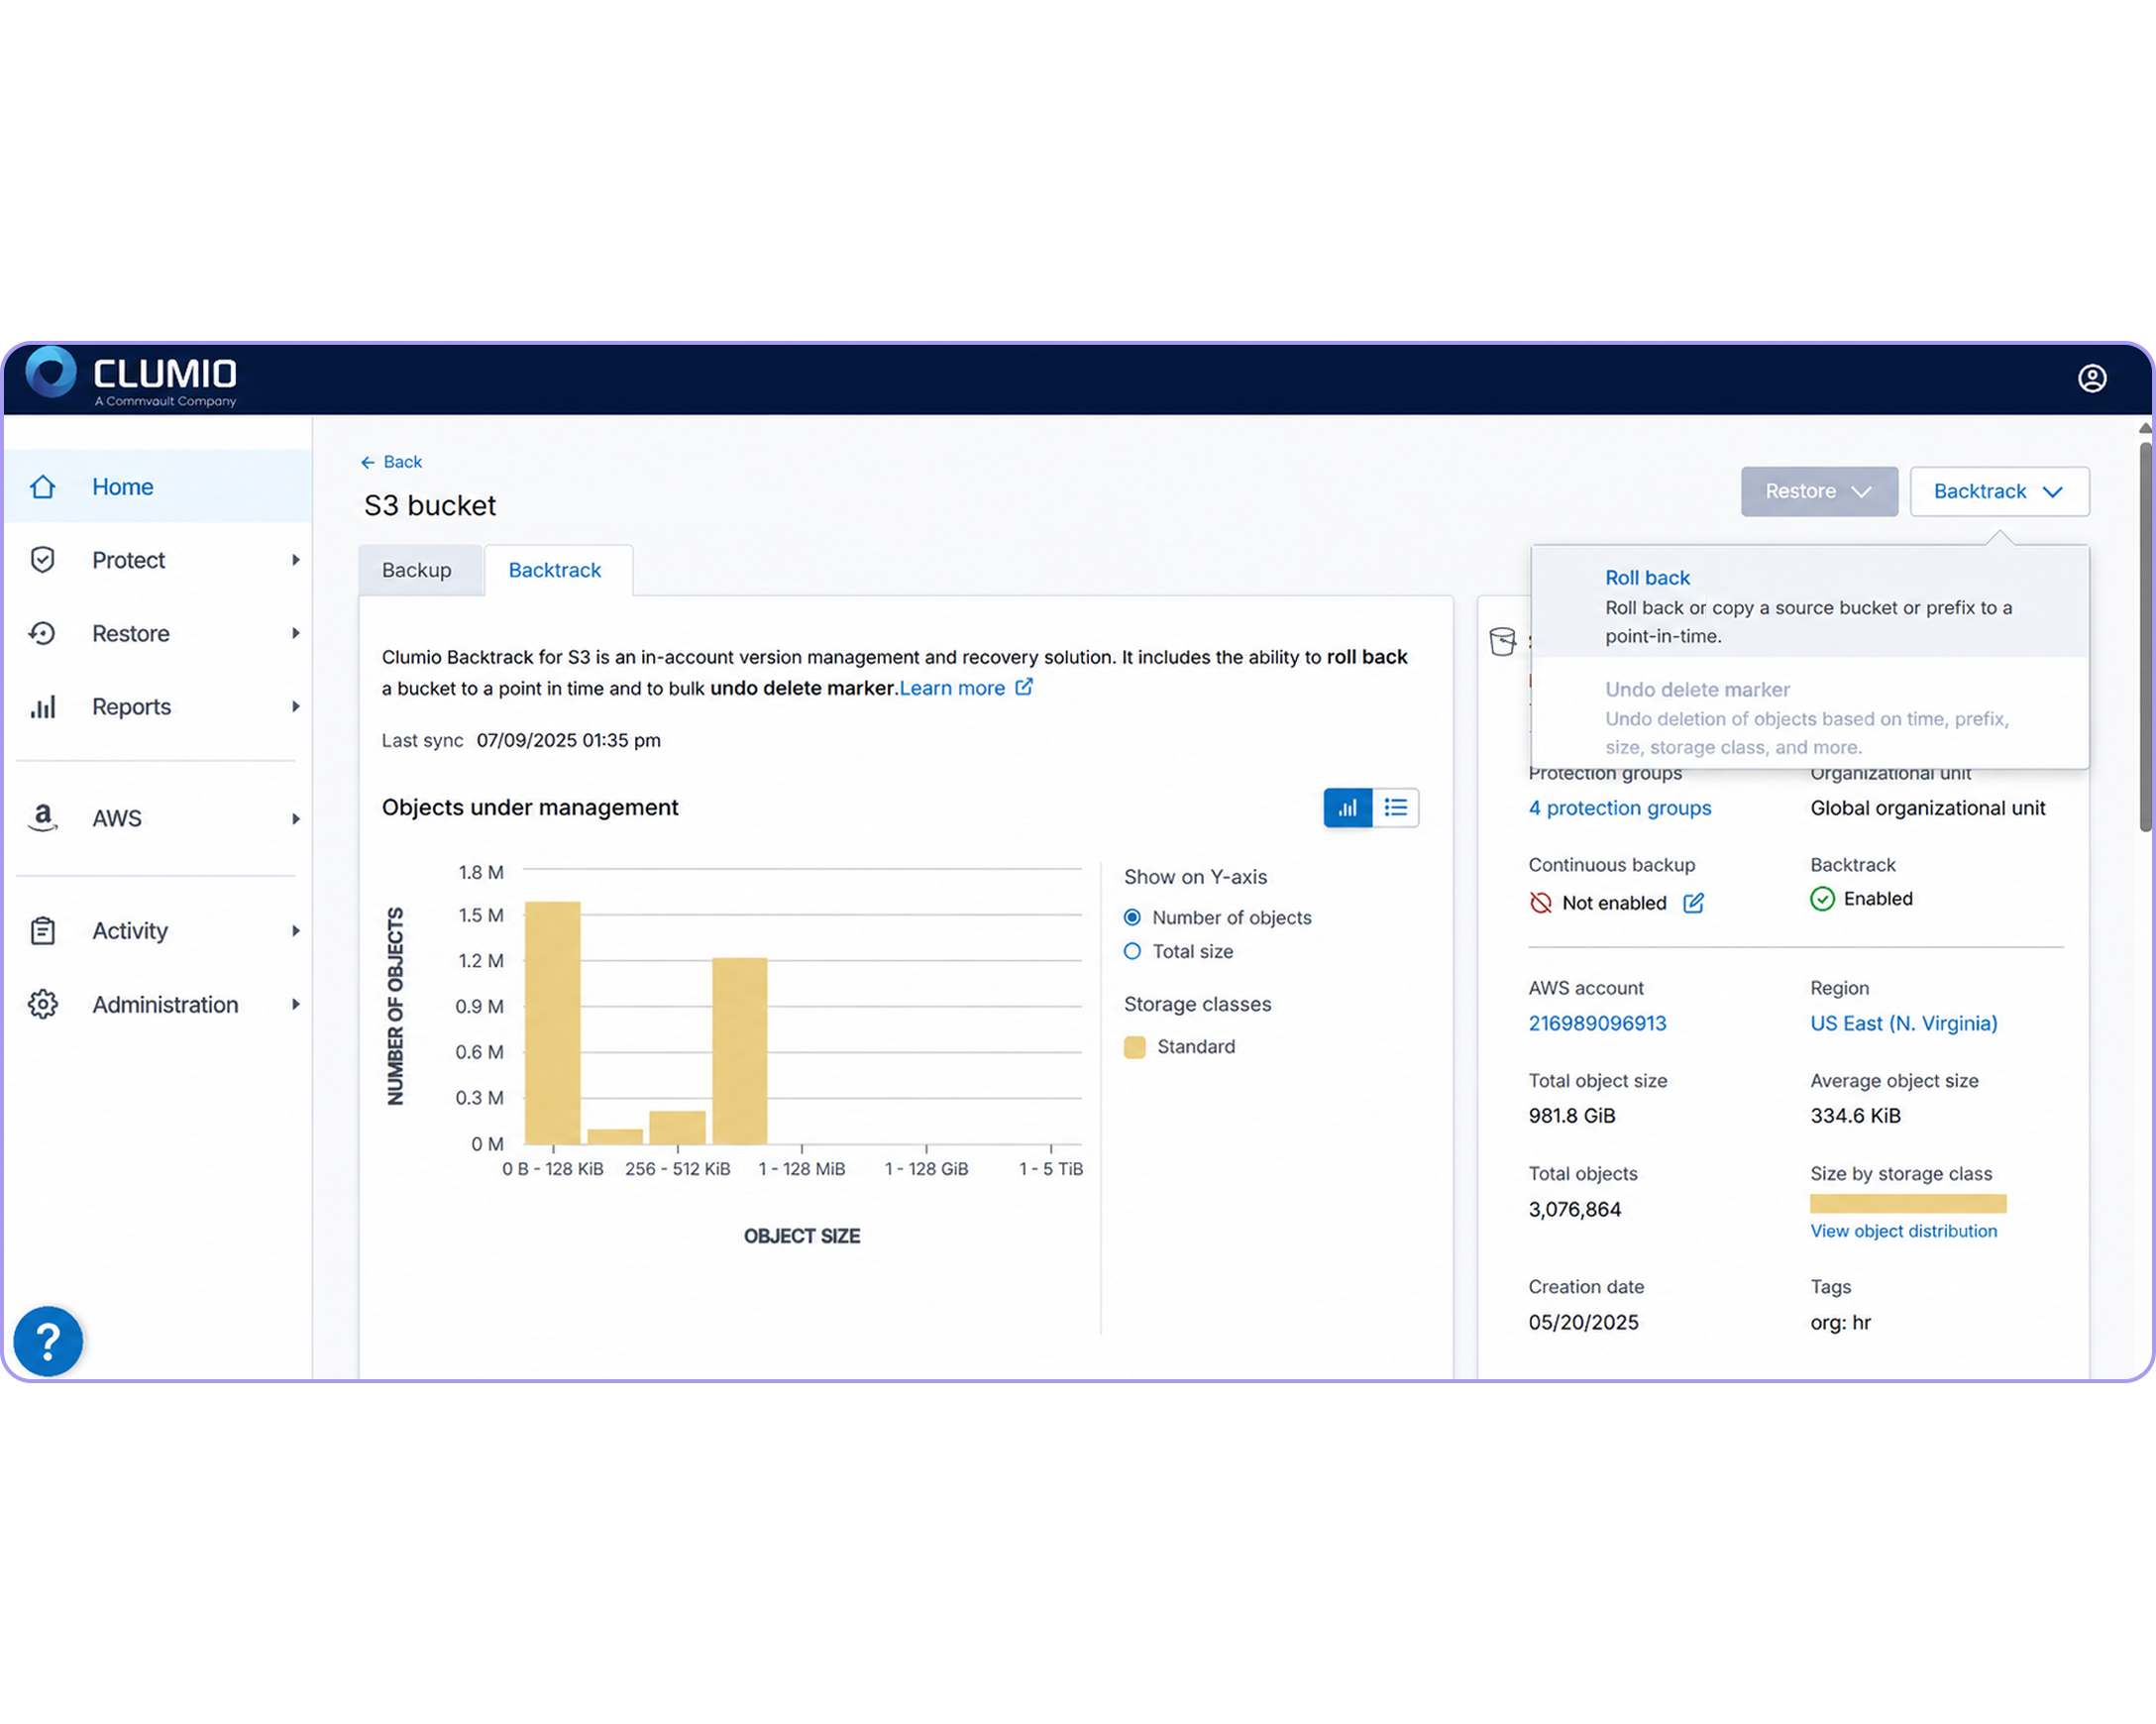Switch to bar chart view
This screenshot has width=2156, height=1724.
[x=1347, y=807]
